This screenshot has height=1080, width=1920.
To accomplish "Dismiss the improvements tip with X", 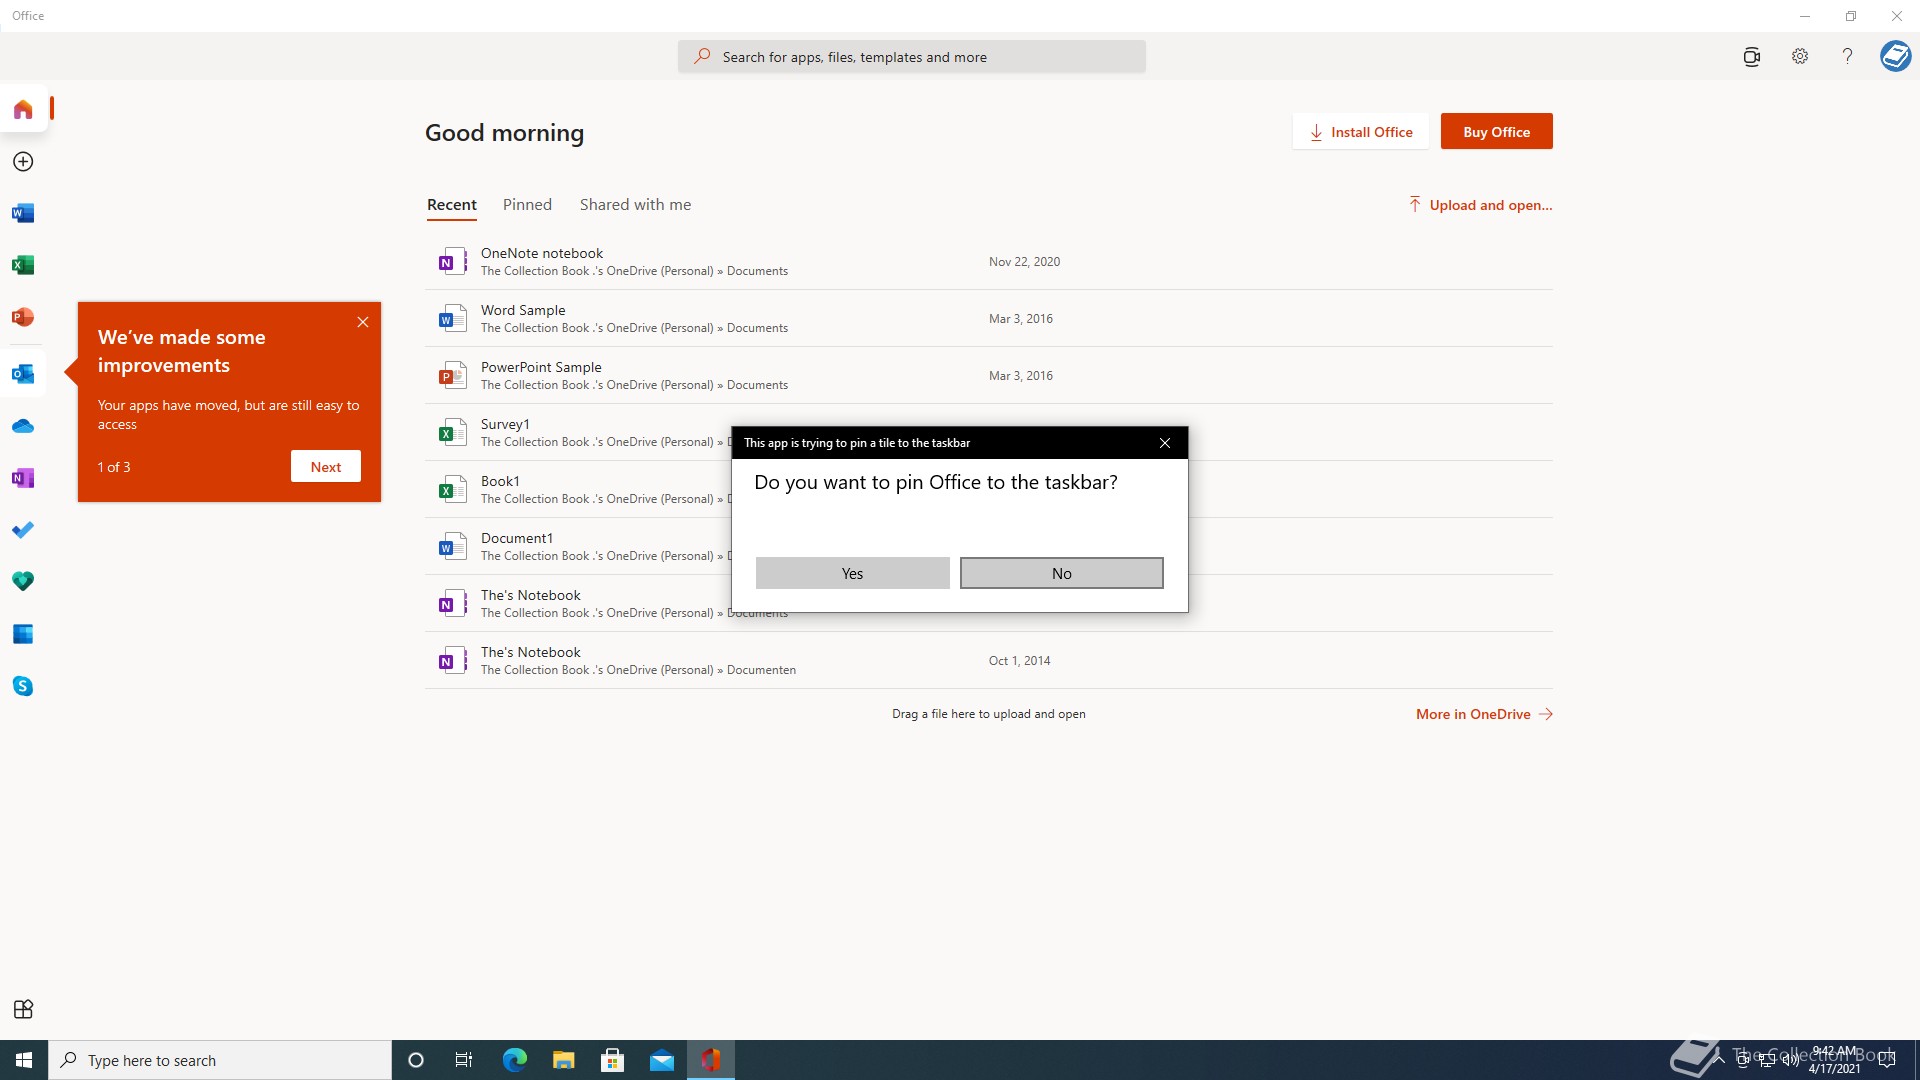I will [363, 322].
